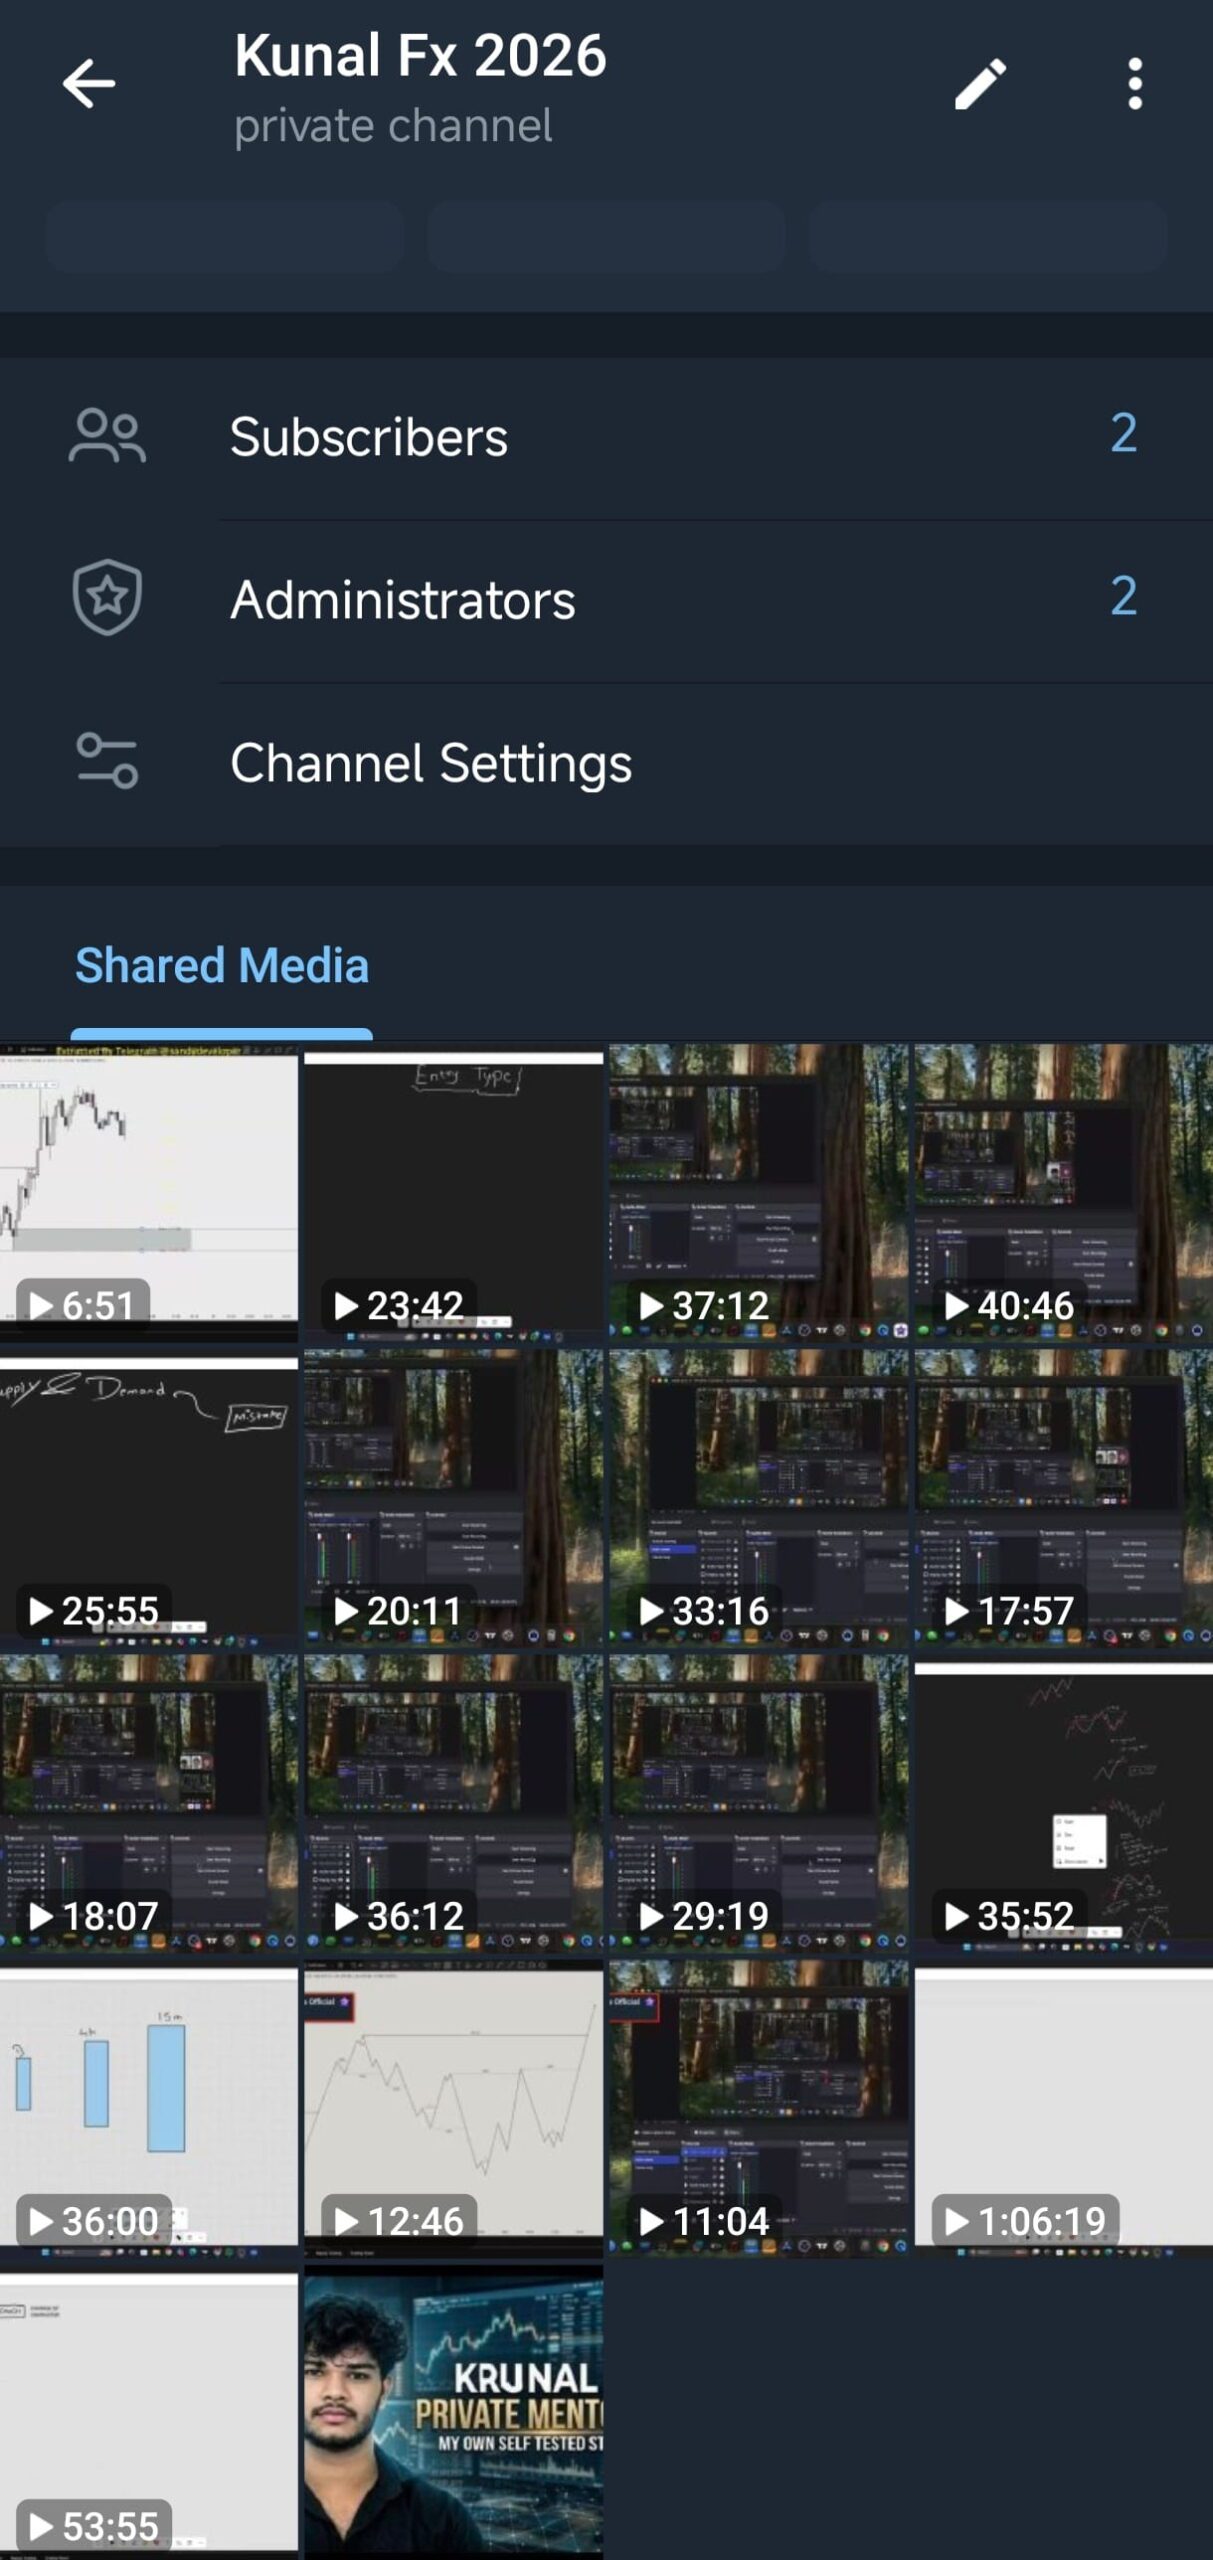The image size is (1213, 2560).
Task: Play the 1:06:19 video thumbnail
Action: point(1064,2108)
